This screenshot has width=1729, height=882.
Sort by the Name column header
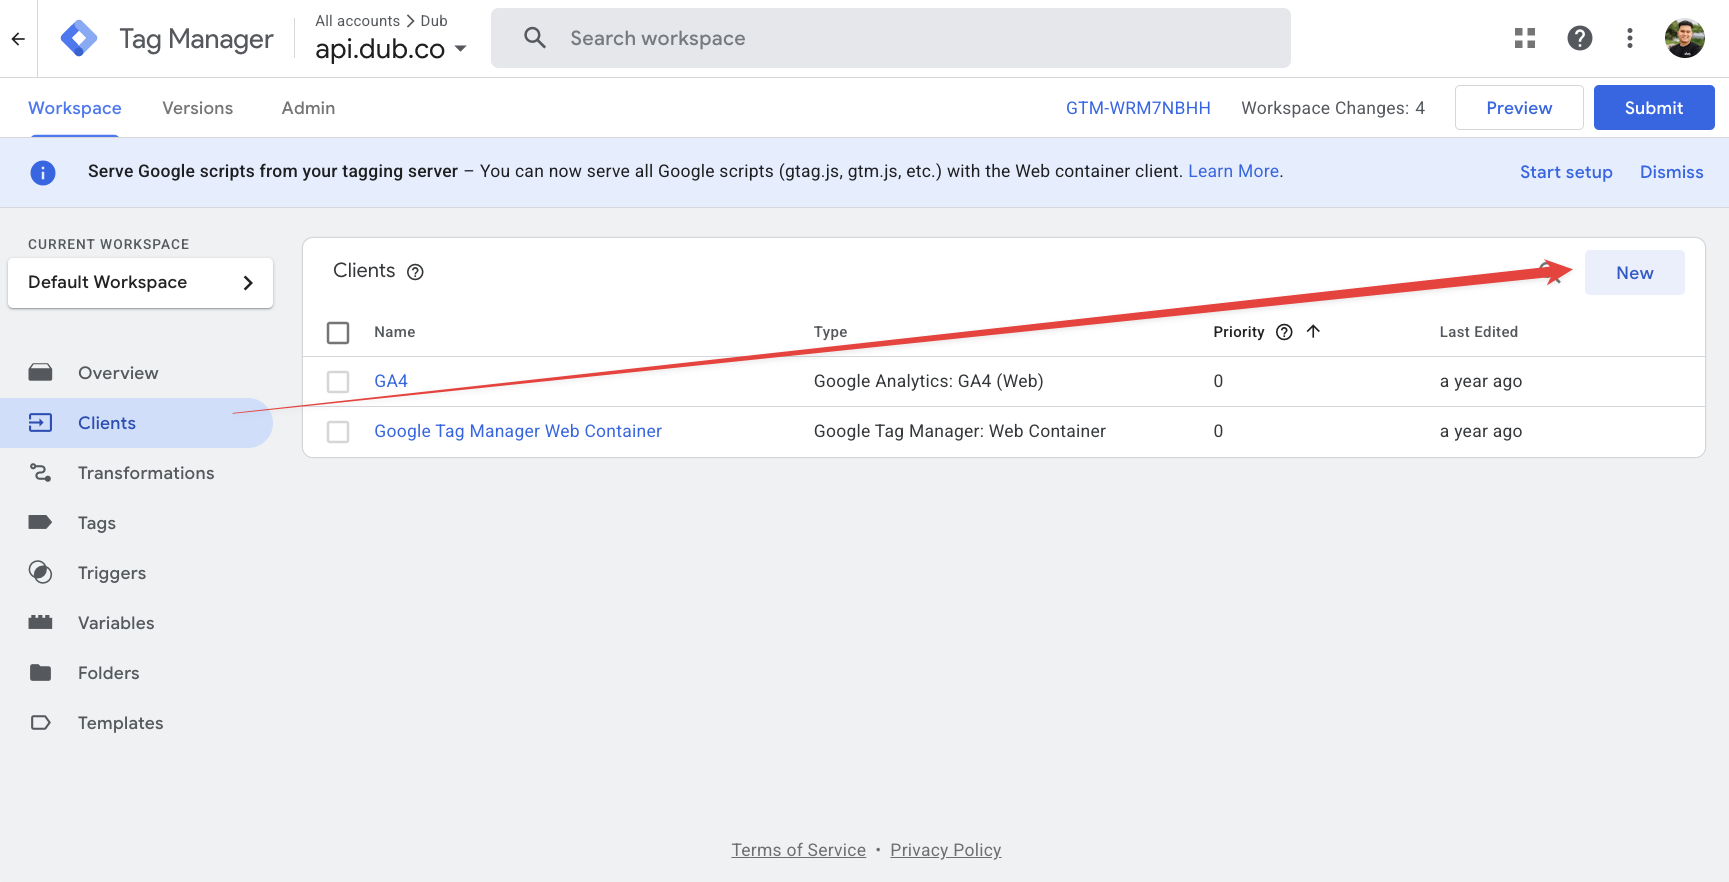point(394,332)
